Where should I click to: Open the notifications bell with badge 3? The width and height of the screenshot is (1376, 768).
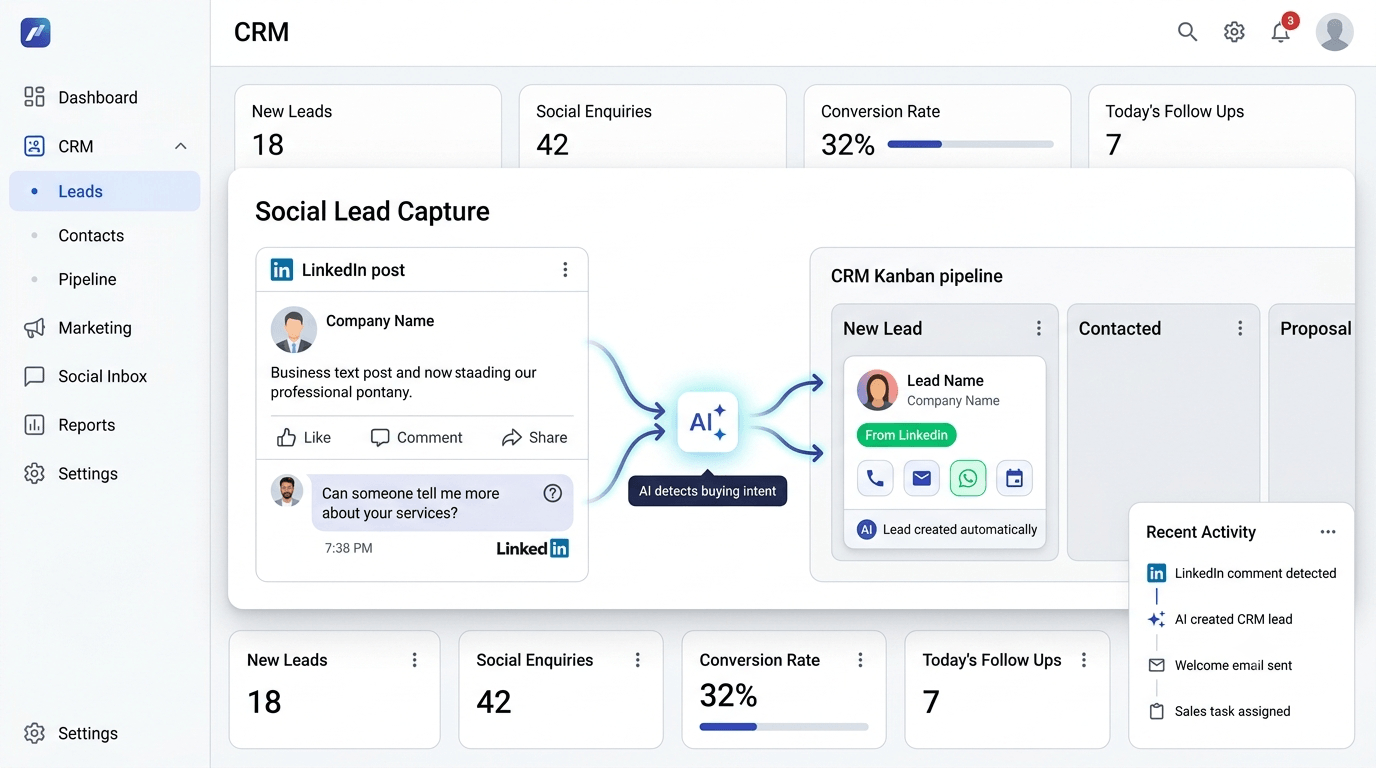pos(1281,32)
